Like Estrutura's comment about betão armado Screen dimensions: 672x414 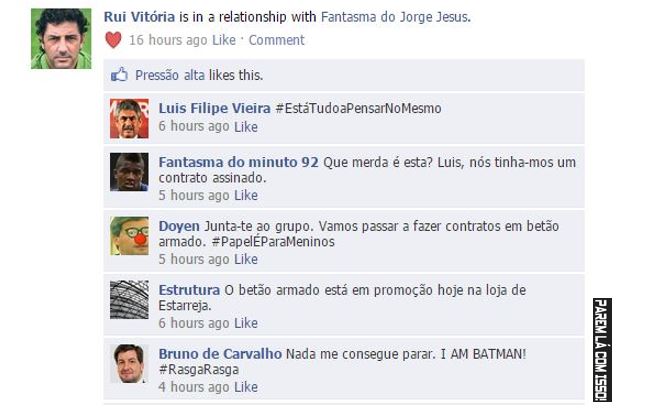[x=246, y=323]
